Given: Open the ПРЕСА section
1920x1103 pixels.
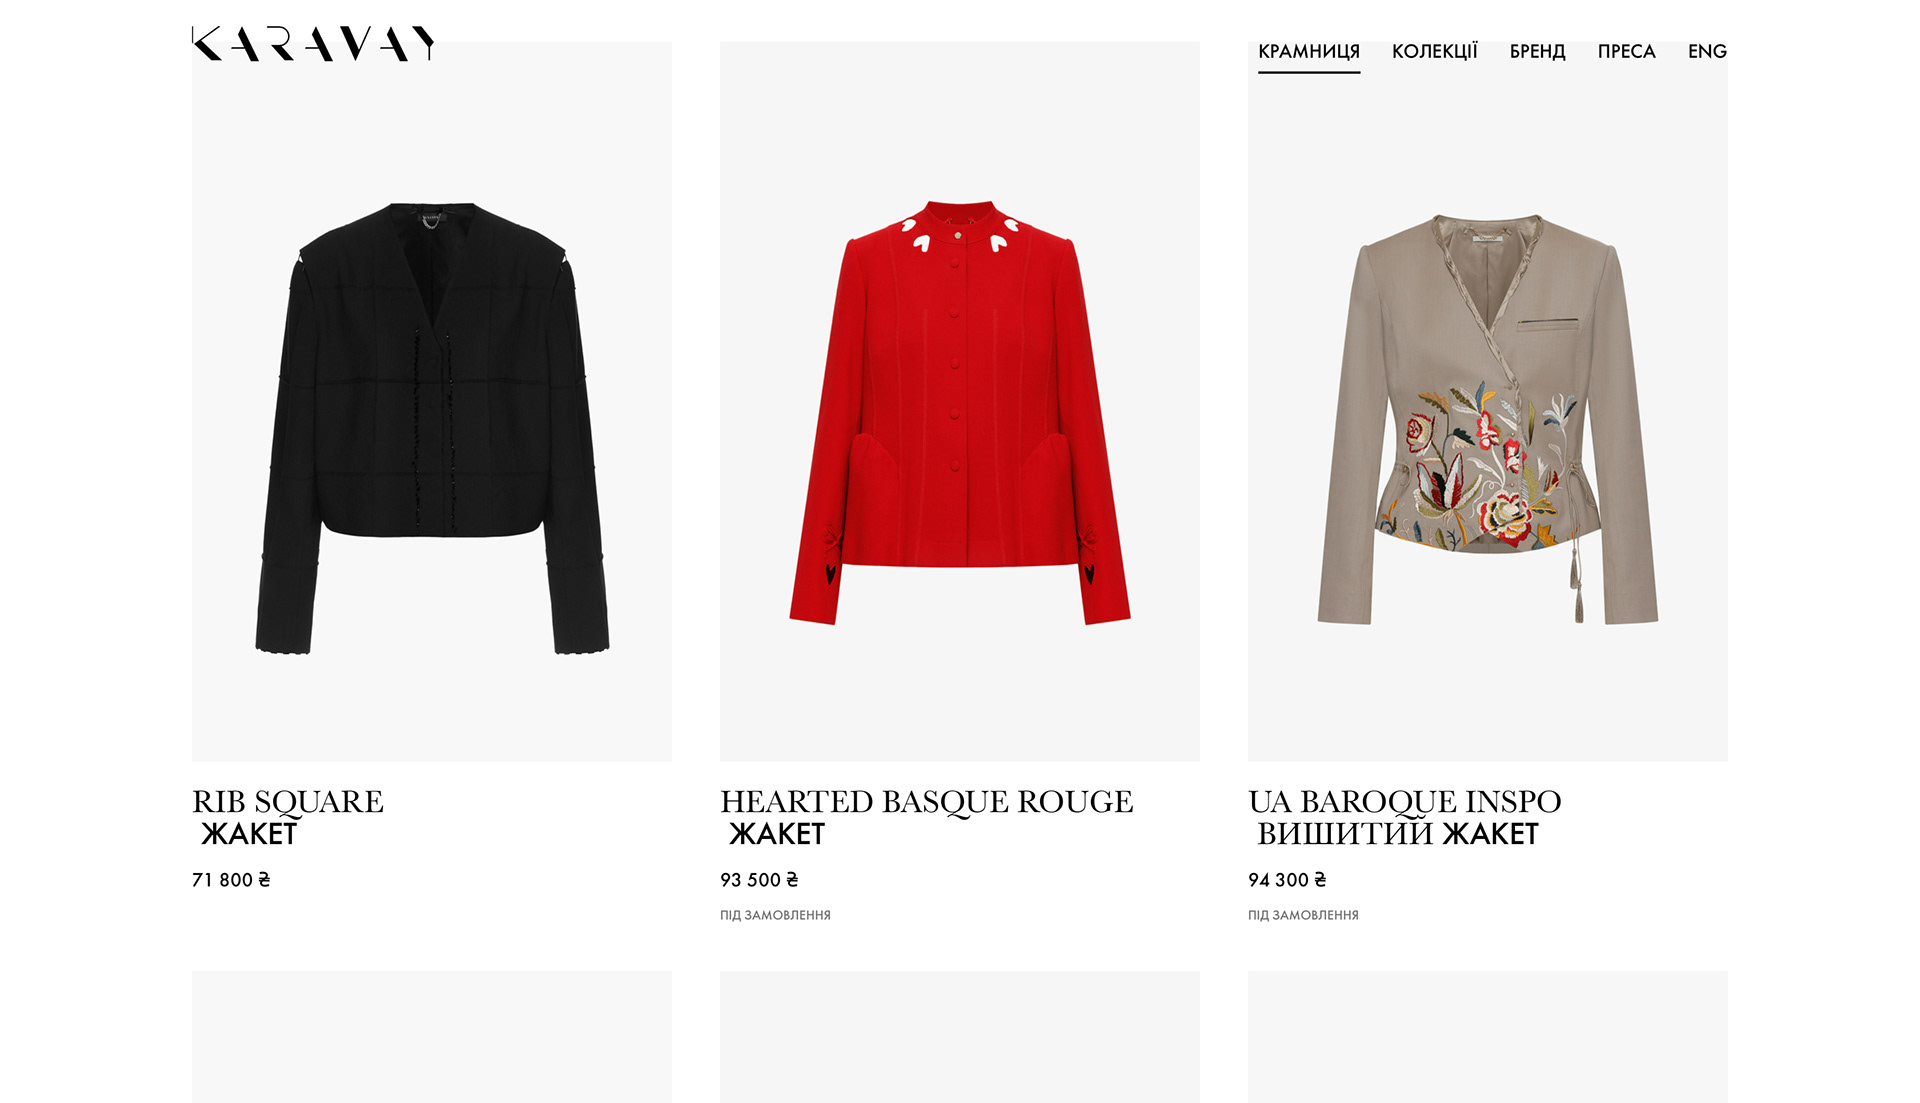Looking at the screenshot, I should click(1626, 51).
